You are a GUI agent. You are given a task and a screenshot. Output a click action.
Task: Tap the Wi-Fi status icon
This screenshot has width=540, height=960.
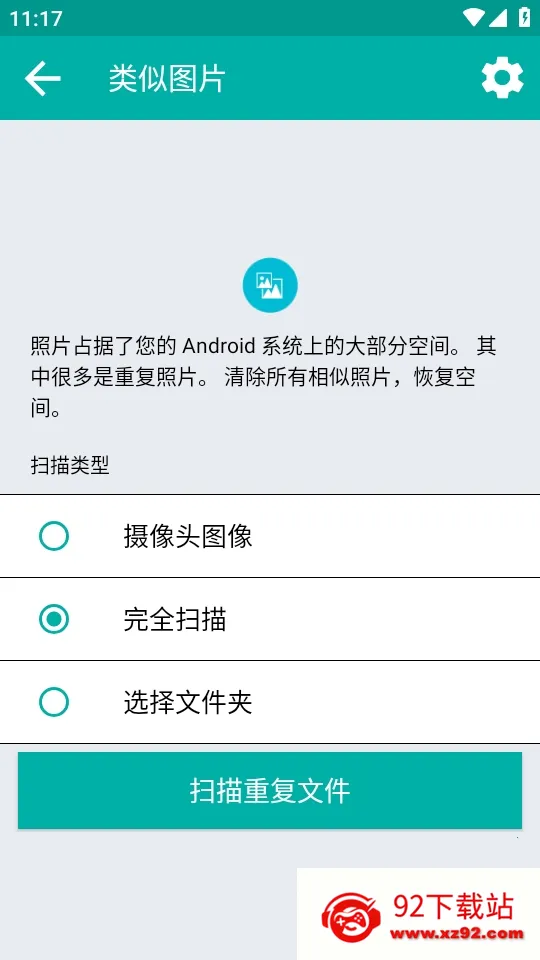coord(473,17)
